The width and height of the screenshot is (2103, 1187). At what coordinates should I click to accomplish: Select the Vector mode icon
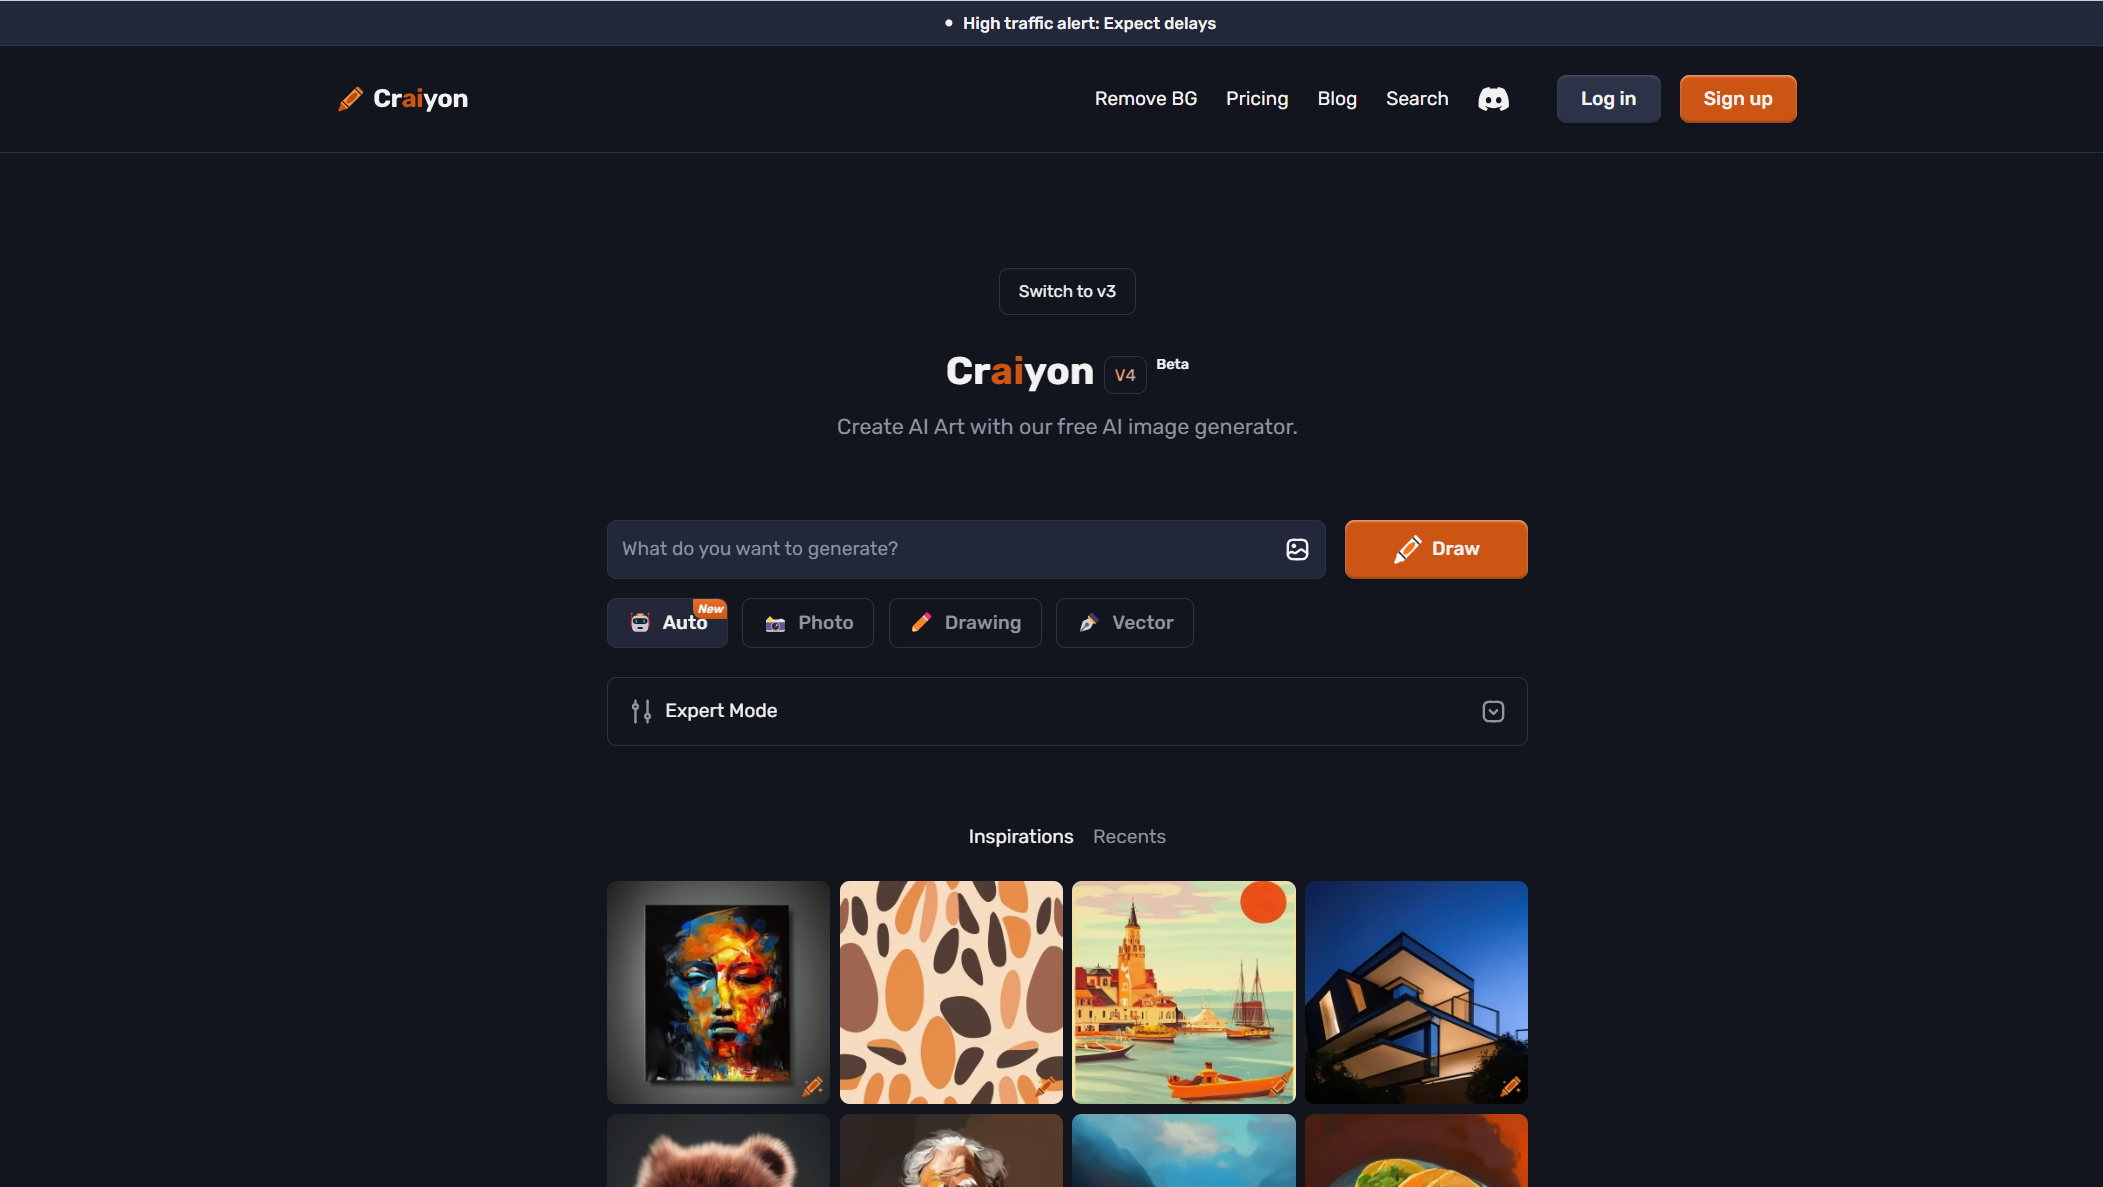click(1088, 622)
